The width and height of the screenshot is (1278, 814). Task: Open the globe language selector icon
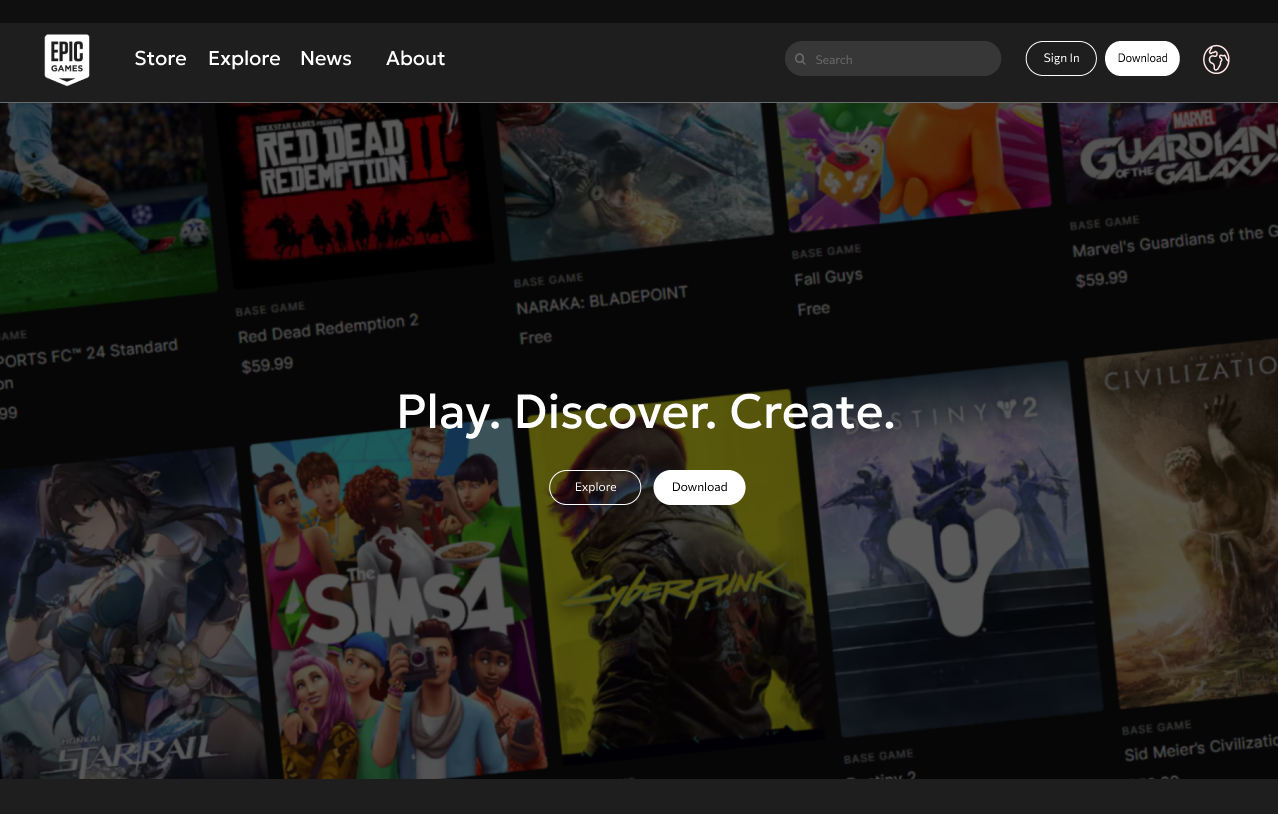(1215, 59)
